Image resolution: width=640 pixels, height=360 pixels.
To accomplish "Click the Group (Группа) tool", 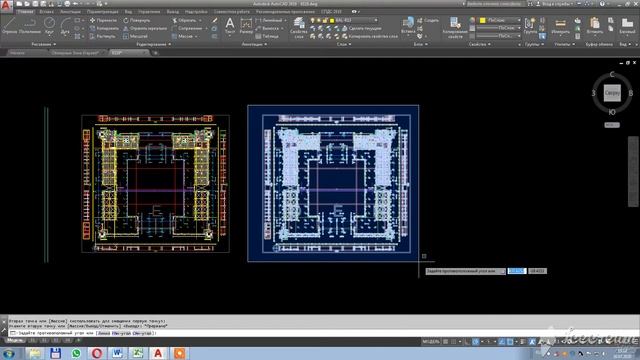I will pos(530,26).
